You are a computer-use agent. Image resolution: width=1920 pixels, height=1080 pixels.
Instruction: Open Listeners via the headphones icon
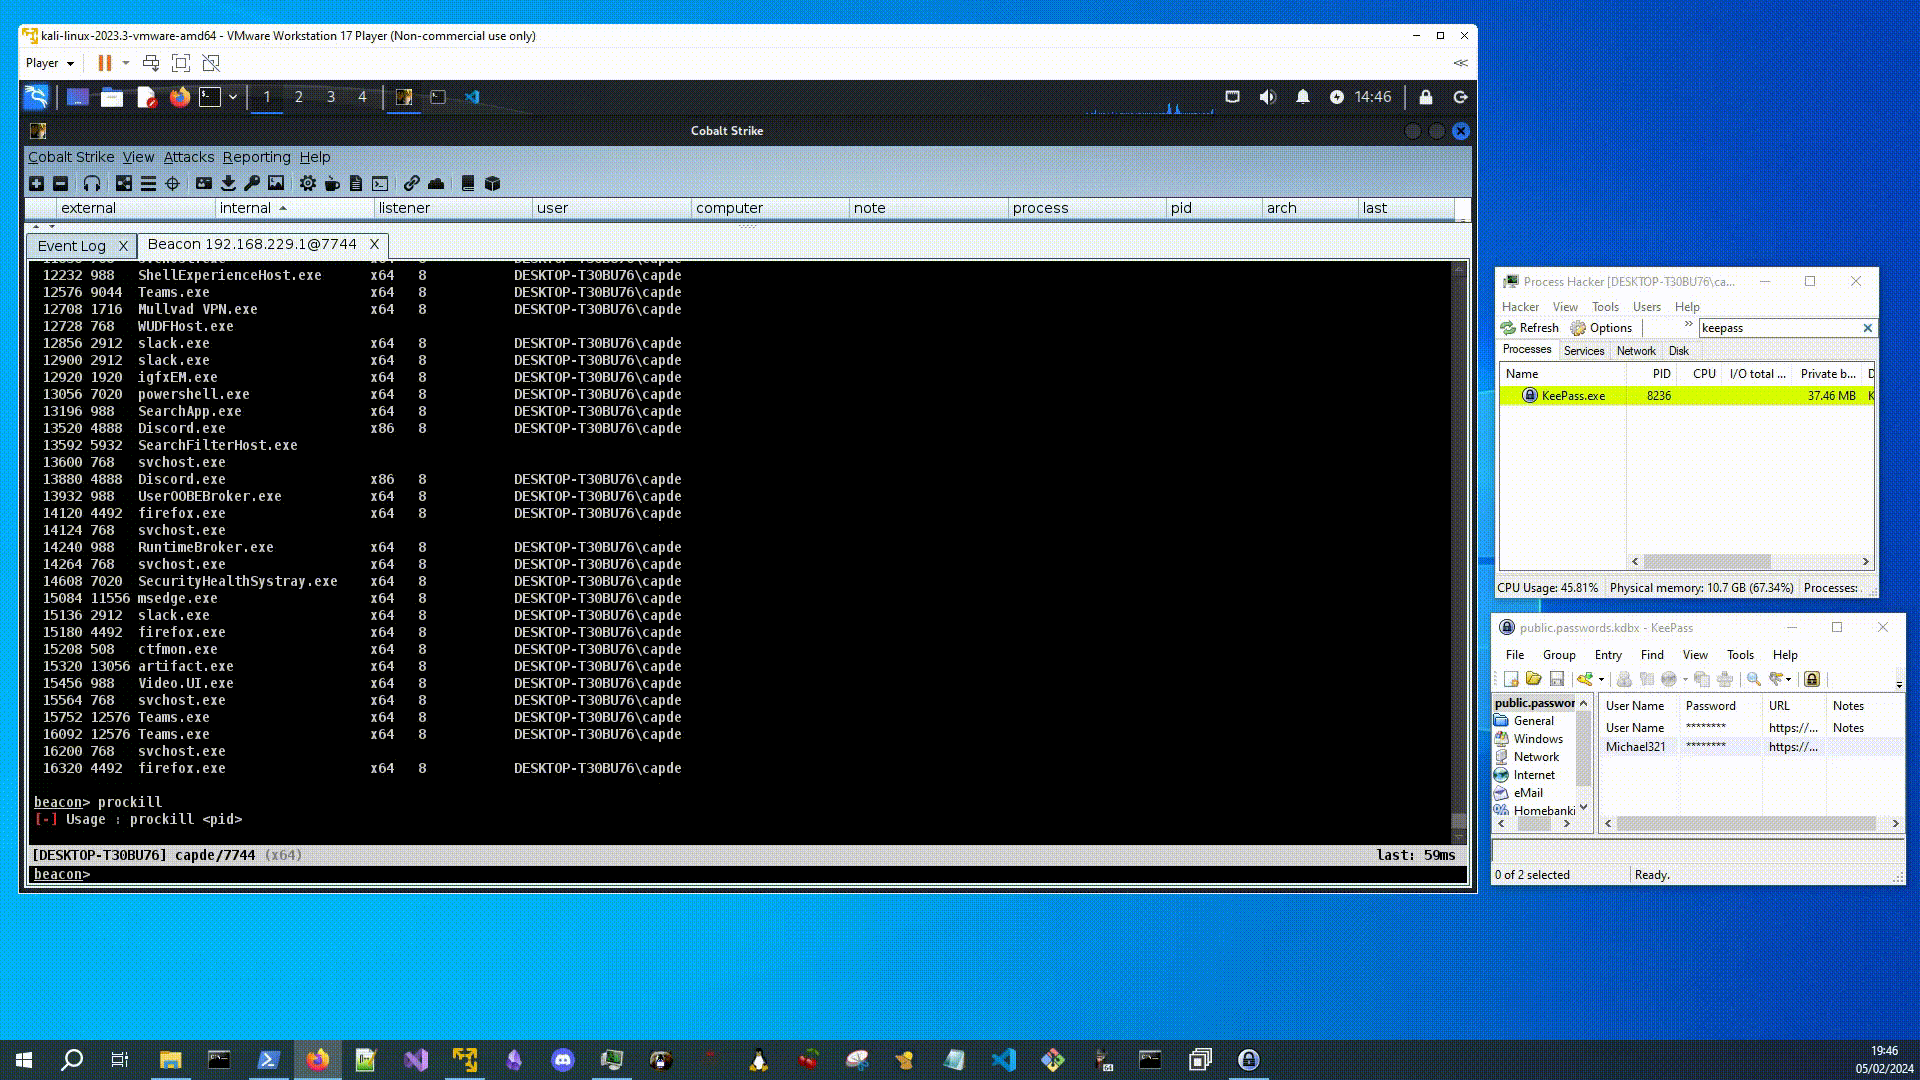coord(92,183)
